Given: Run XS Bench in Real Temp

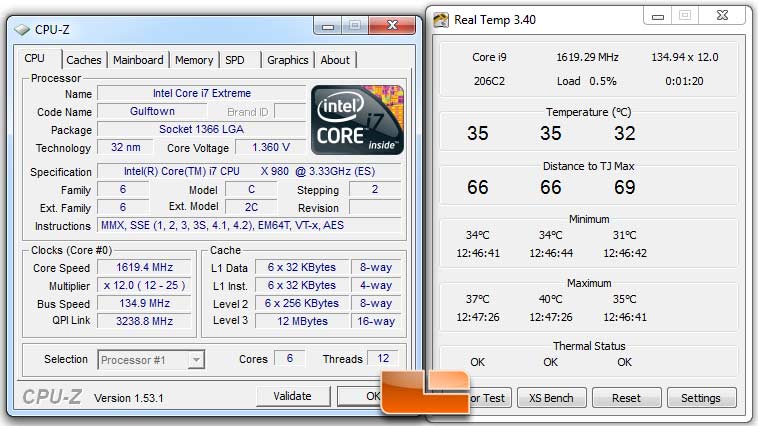Looking at the screenshot, I should pos(551,398).
